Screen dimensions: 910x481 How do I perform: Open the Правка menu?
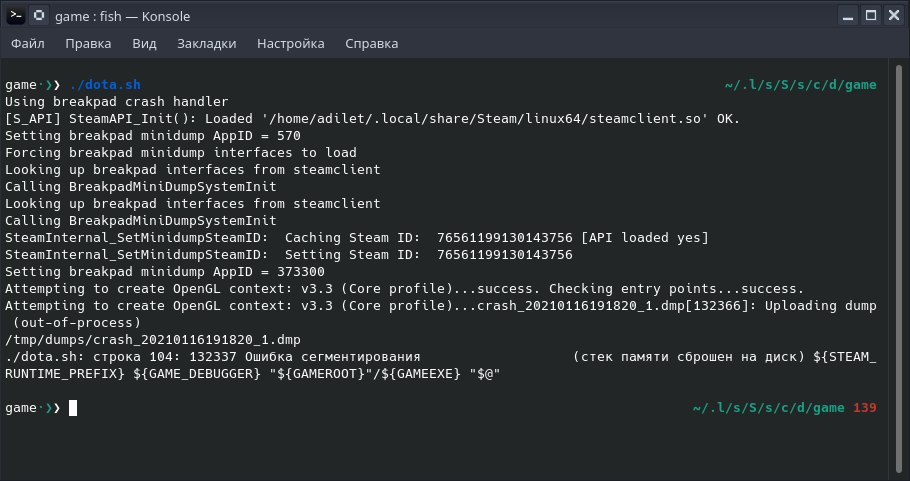[88, 44]
